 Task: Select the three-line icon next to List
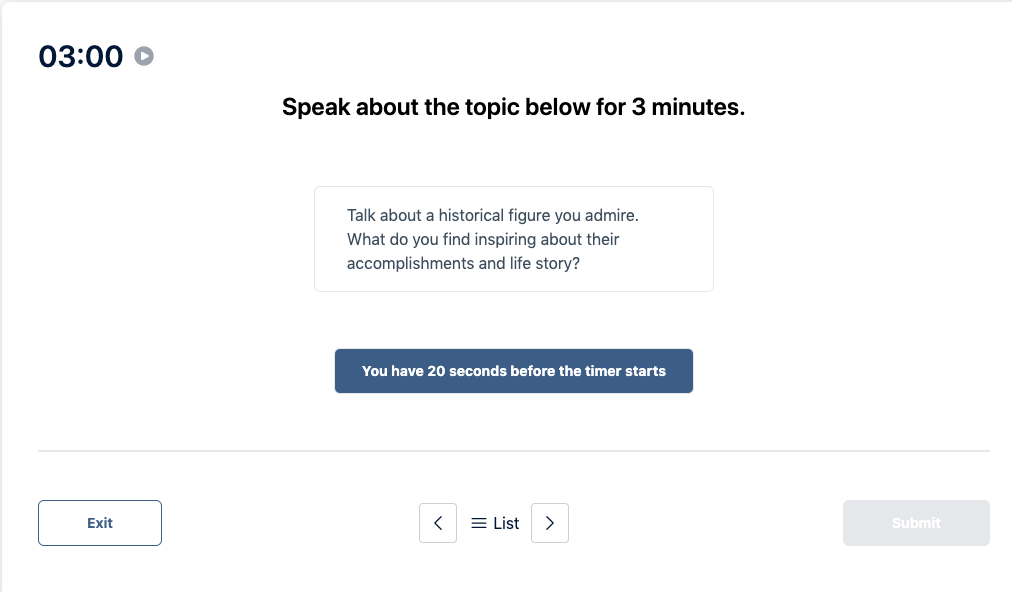coord(479,523)
